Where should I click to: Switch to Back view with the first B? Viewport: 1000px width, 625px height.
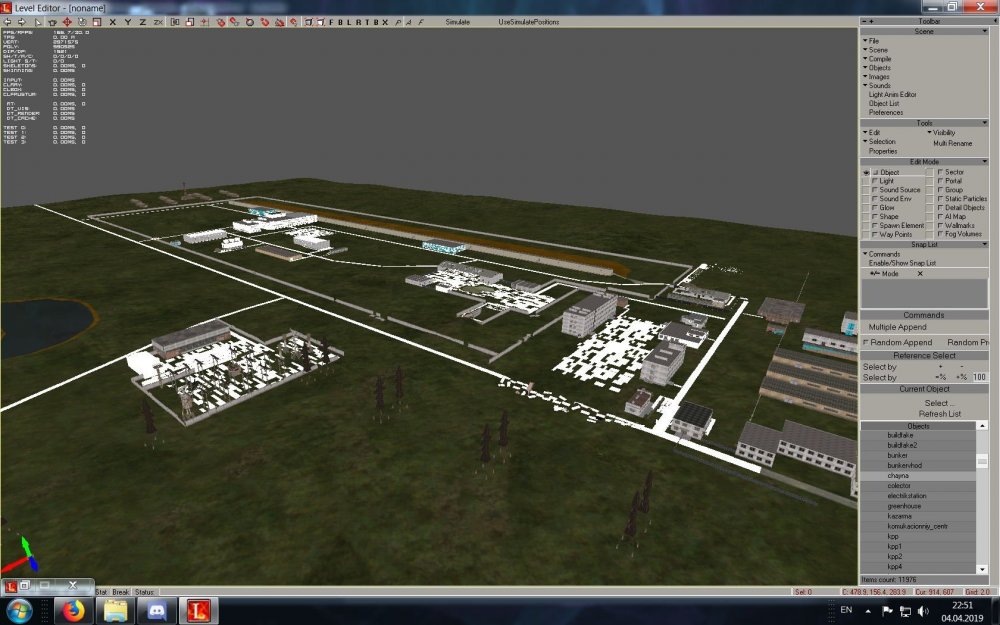[340, 22]
